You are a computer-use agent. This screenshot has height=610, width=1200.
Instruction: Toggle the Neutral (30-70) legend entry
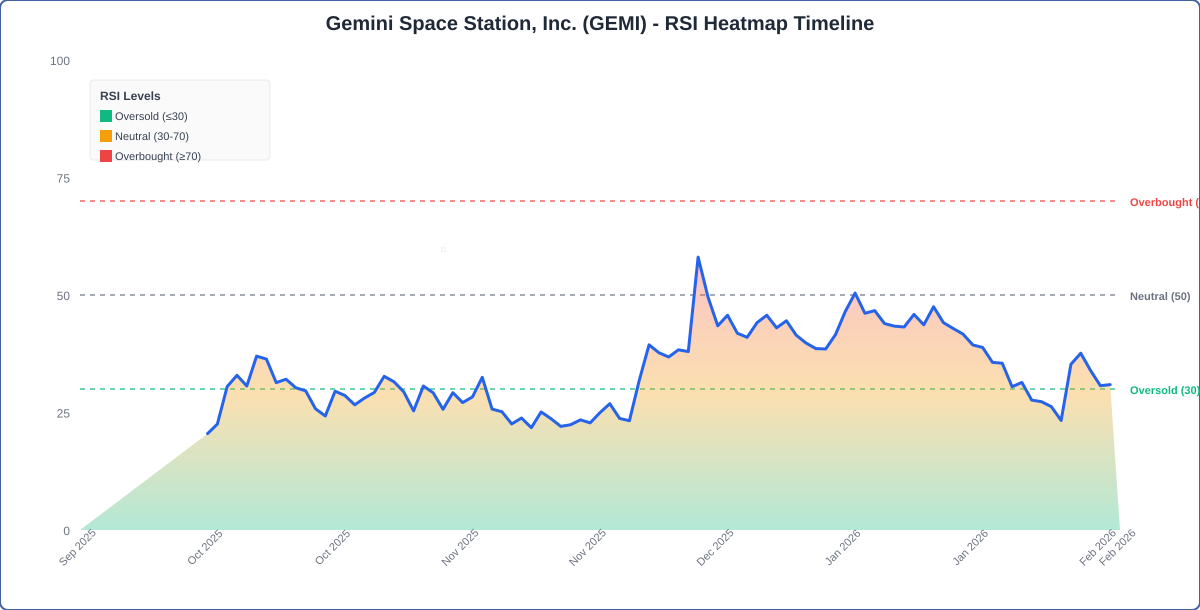[x=152, y=136]
